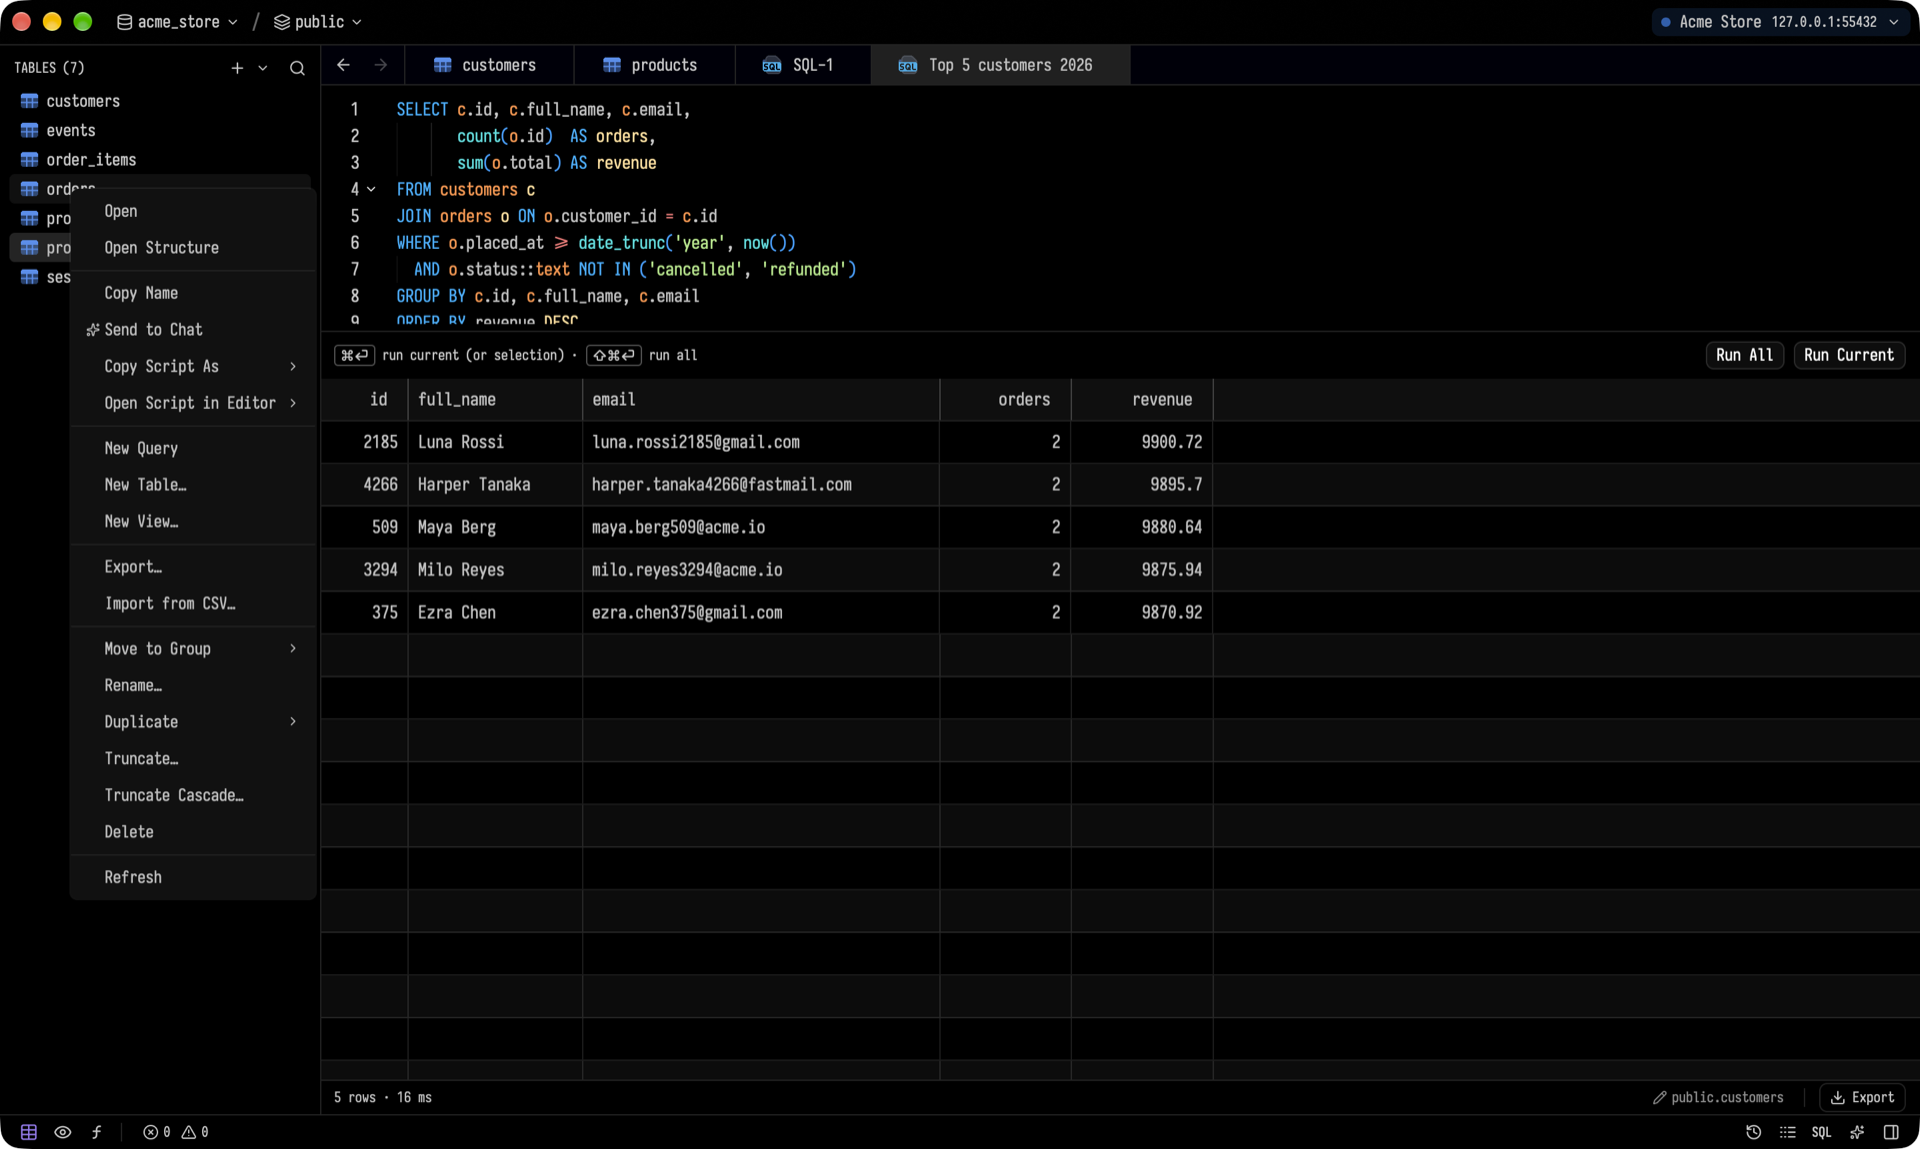1920x1149 pixels.
Task: Switch to the products tab
Action: coord(654,65)
